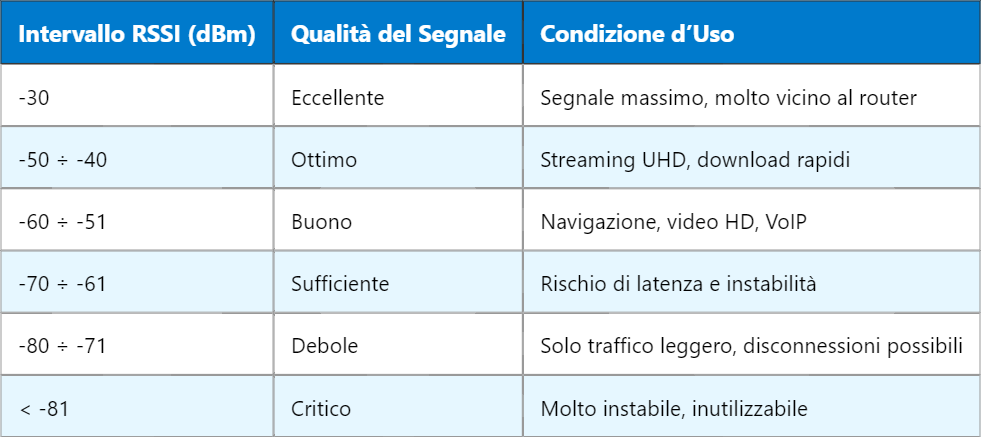Select the Buono quality cell
This screenshot has width=981, height=437.
pyautogui.click(x=322, y=221)
